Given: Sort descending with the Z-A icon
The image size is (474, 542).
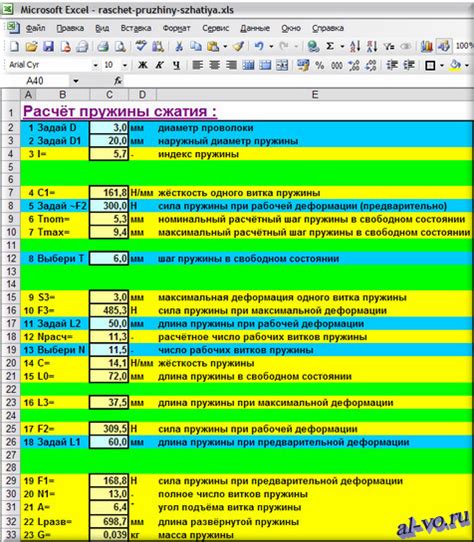Looking at the screenshot, I should 372,46.
